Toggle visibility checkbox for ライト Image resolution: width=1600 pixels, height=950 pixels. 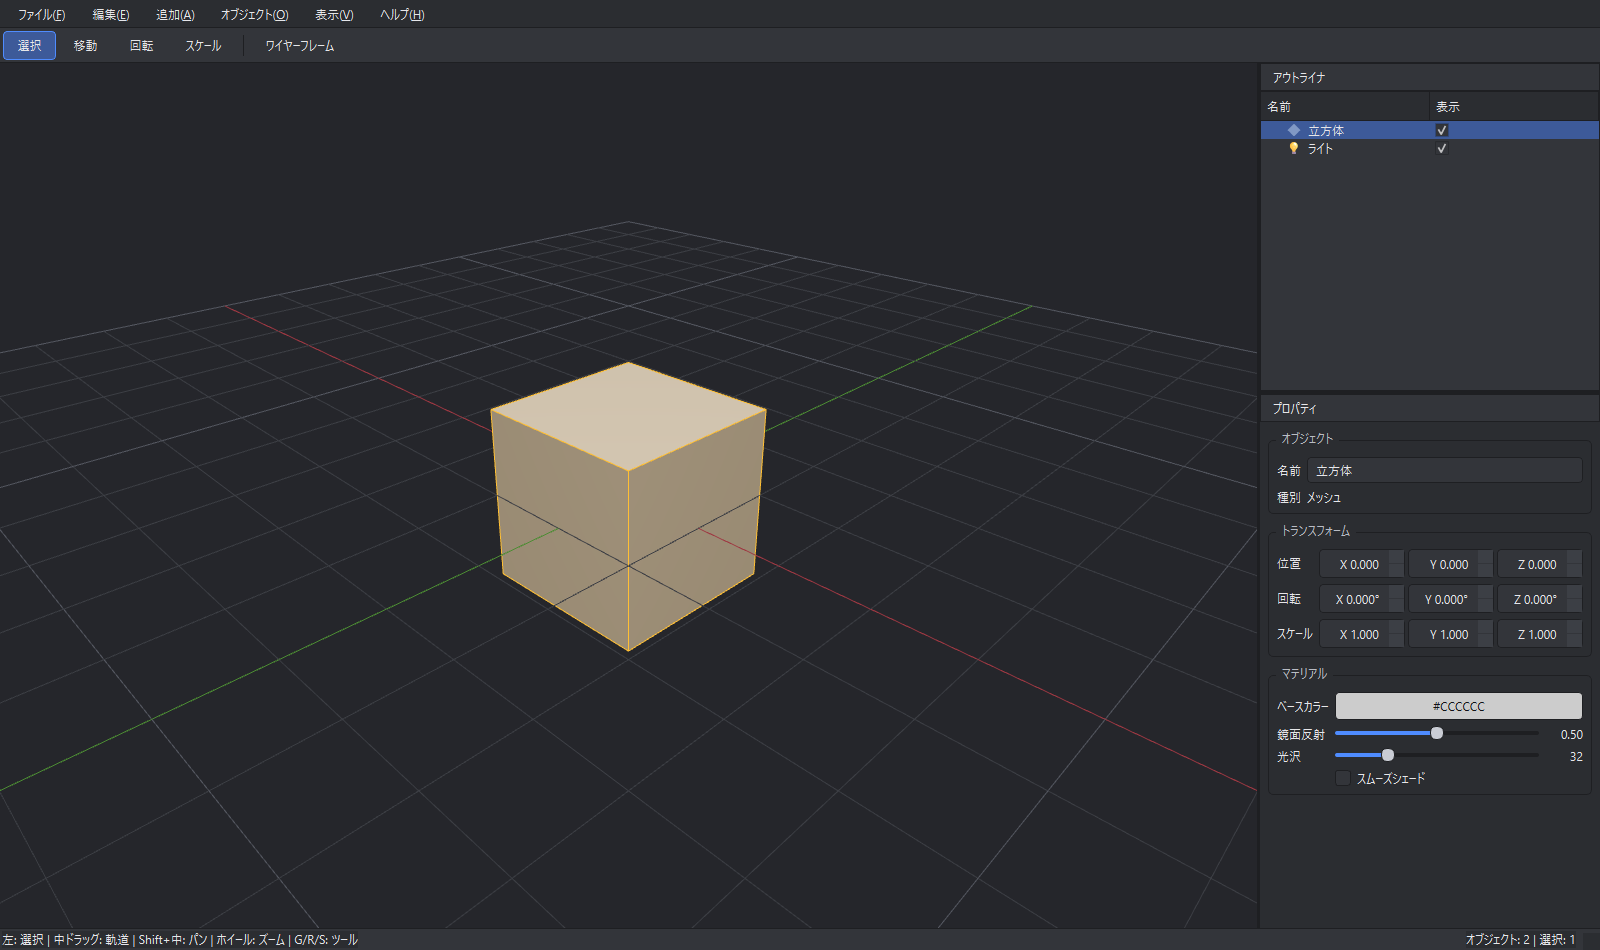pos(1442,148)
